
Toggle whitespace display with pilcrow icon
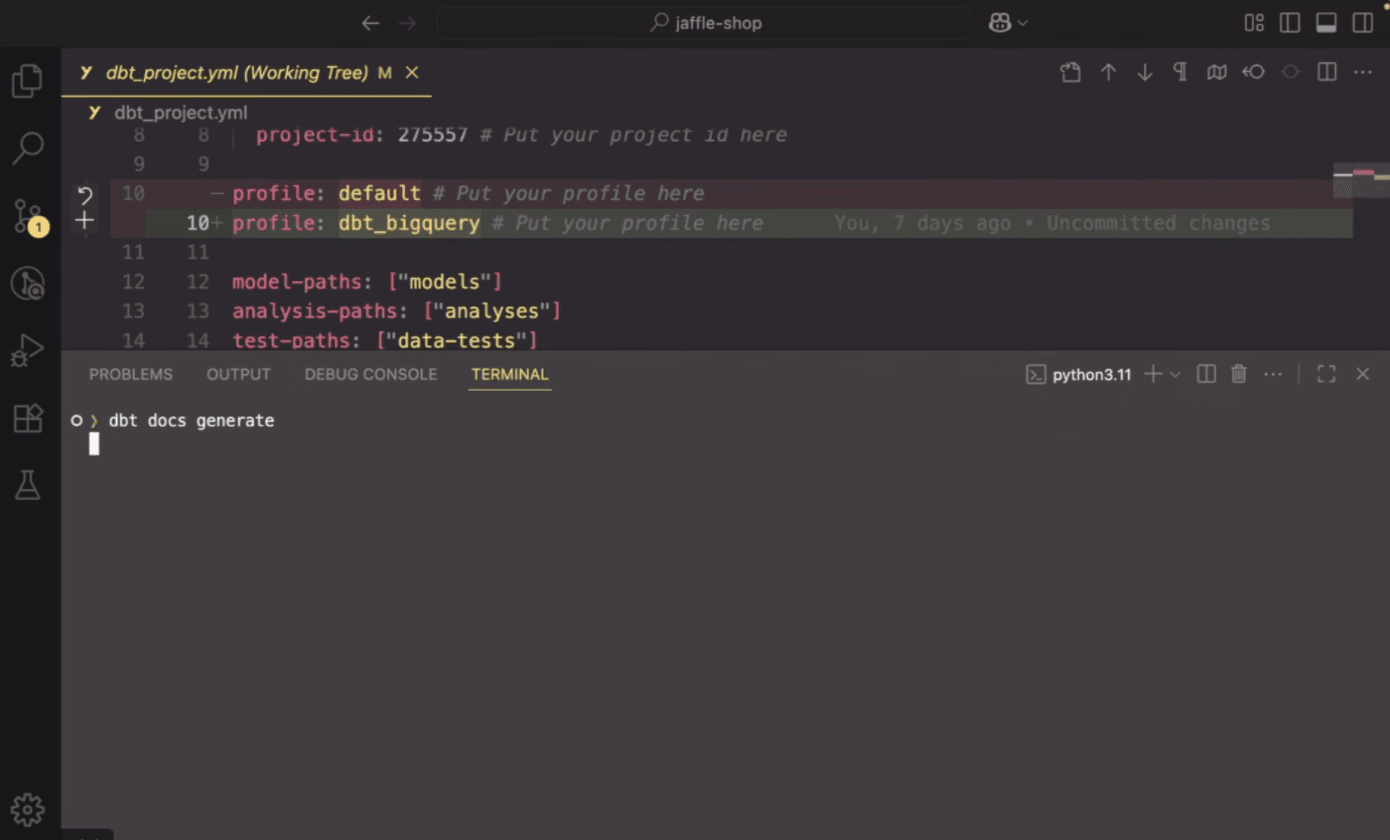[x=1180, y=73]
